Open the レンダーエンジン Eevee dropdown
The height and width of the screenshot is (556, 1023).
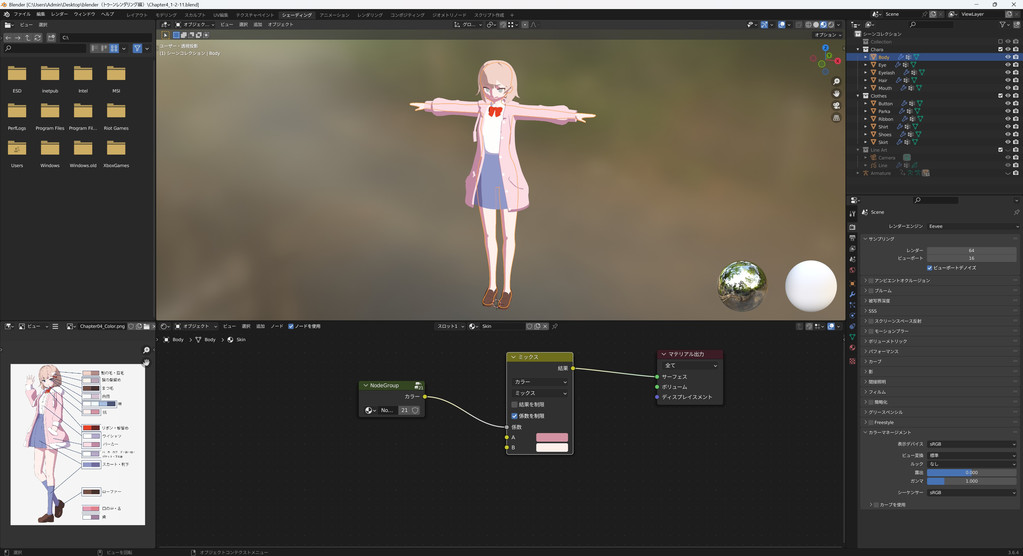pyautogui.click(x=971, y=226)
